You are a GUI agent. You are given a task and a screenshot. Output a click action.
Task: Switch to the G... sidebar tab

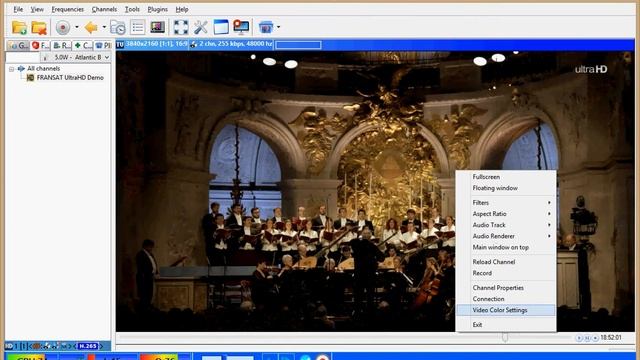(18, 45)
